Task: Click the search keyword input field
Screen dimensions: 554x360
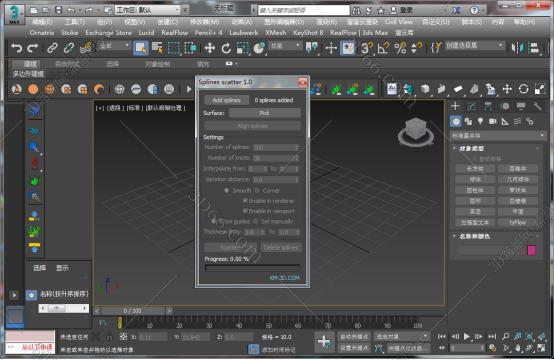Action: [x=303, y=10]
